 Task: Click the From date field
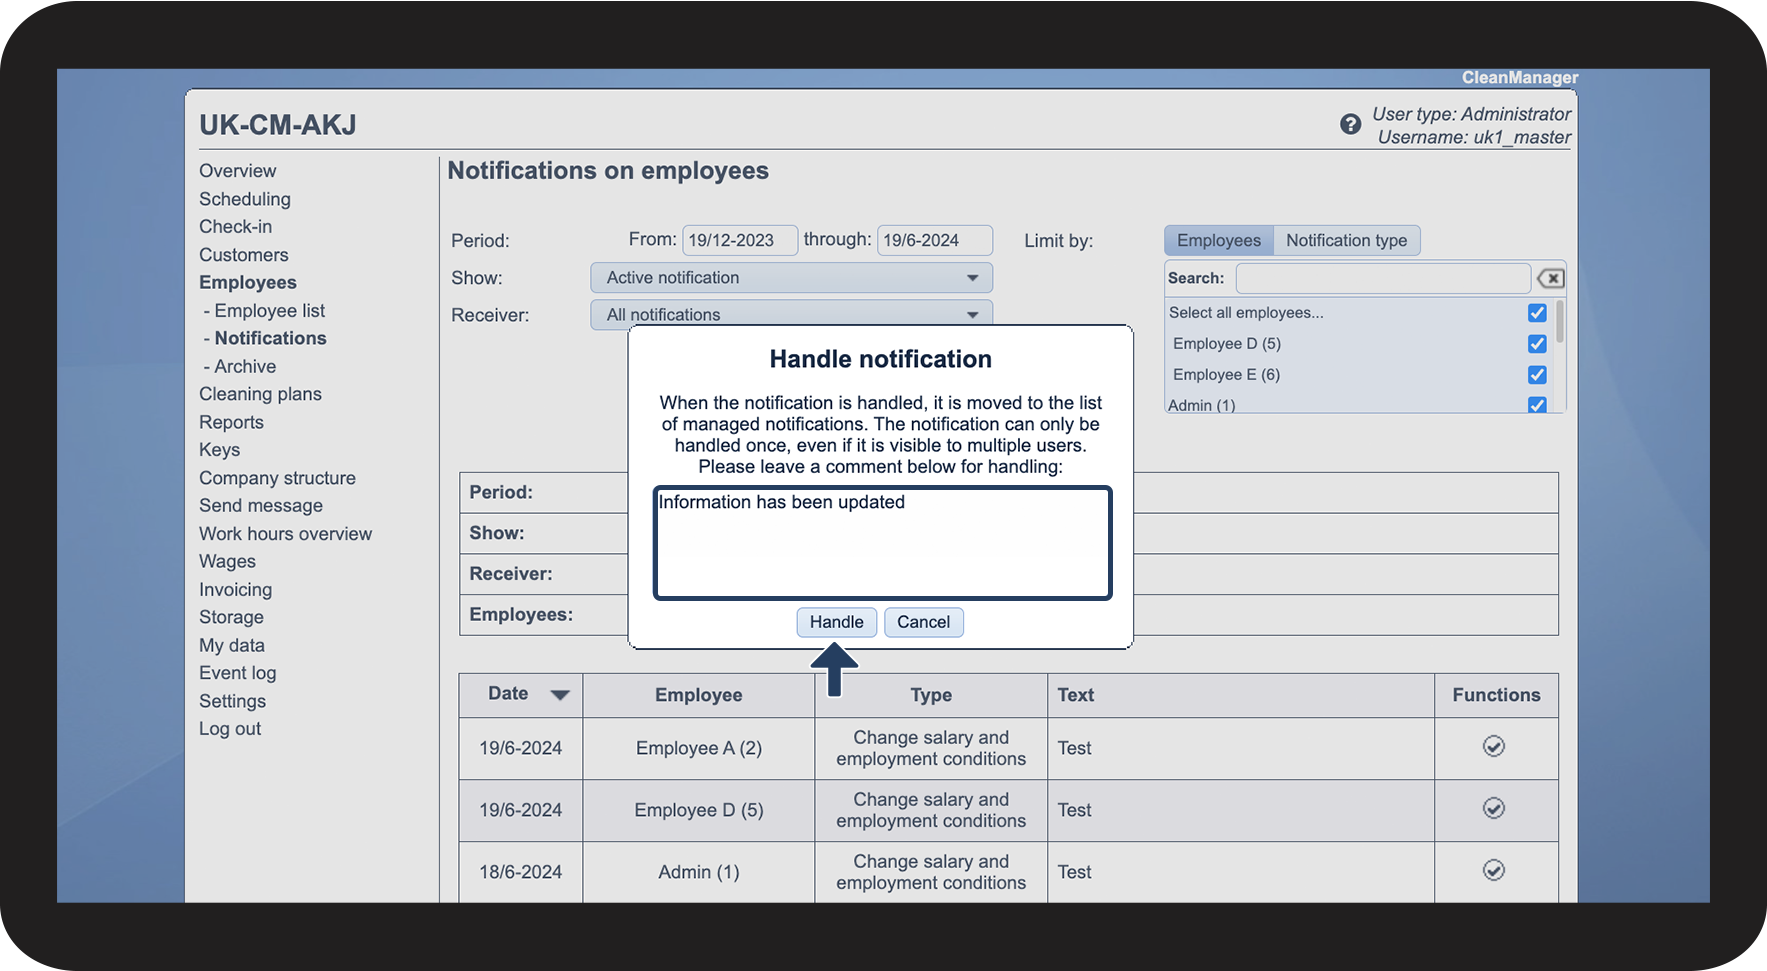[739, 240]
